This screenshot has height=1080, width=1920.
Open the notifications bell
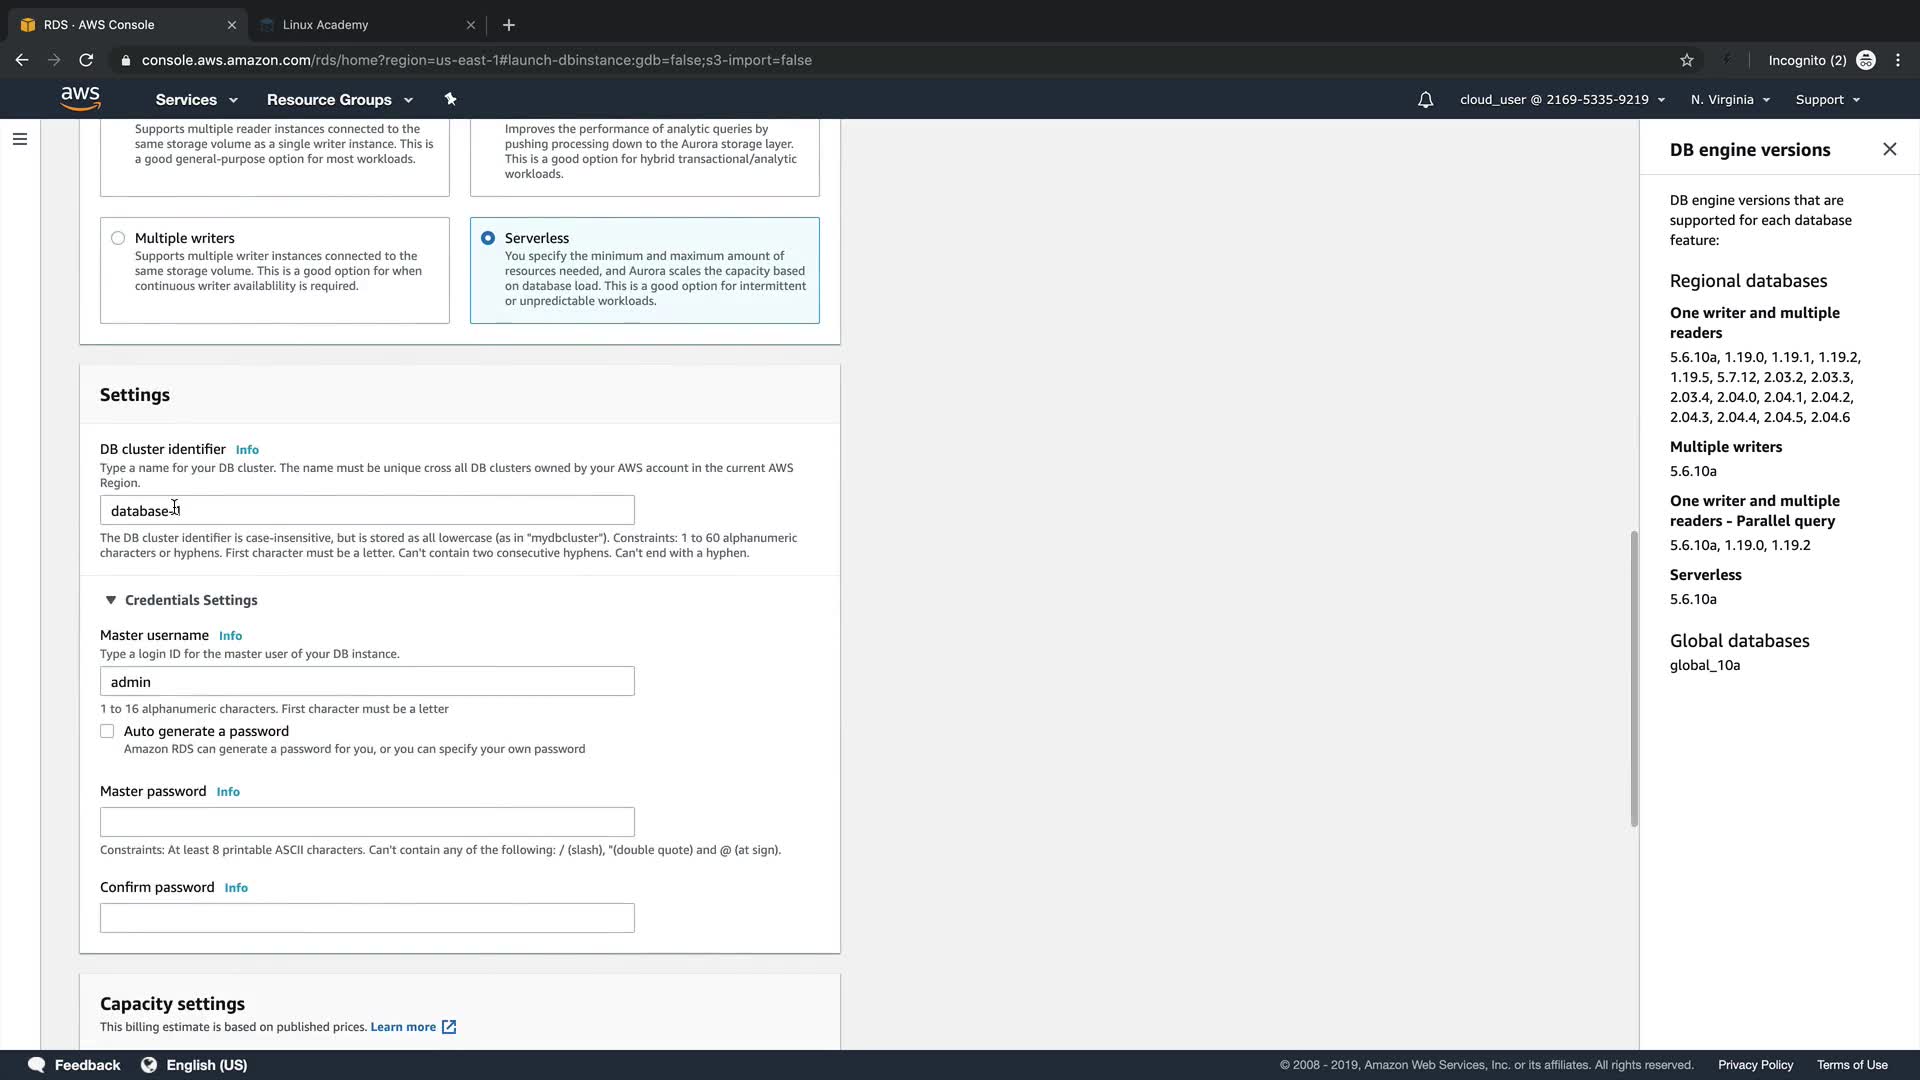[1425, 100]
